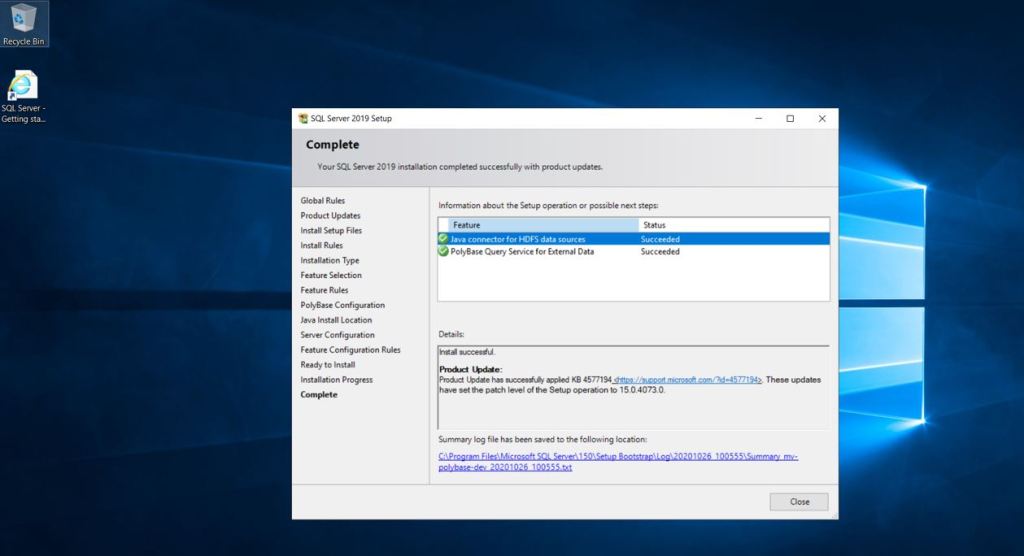The height and width of the screenshot is (556, 1024).
Task: Open the summary log file path link
Action: click(617, 462)
